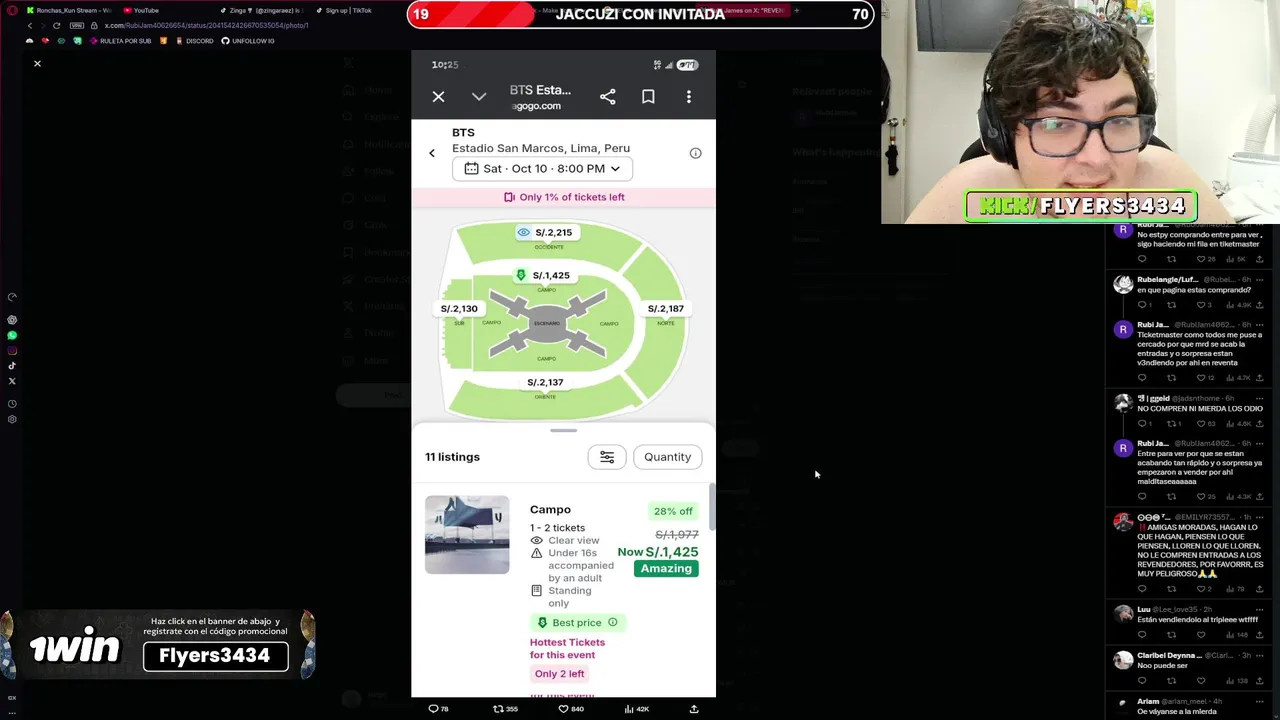
Task: Switch to the Sign up TikTok tab
Action: point(345,11)
